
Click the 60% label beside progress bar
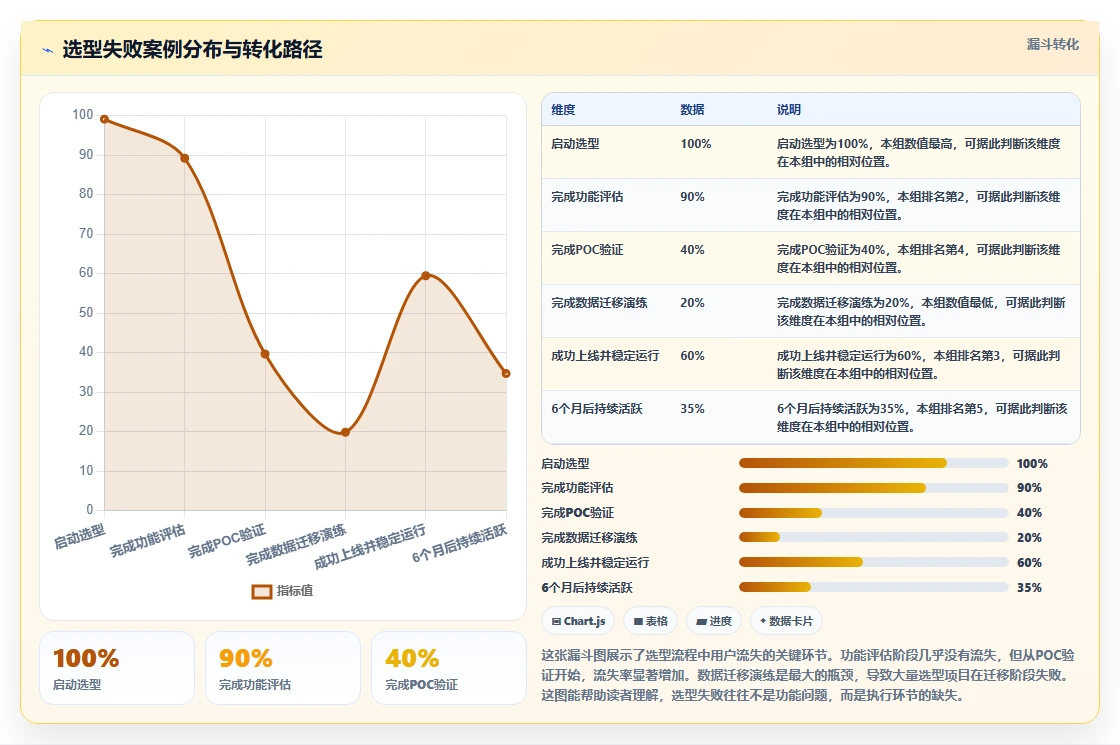[1029, 562]
